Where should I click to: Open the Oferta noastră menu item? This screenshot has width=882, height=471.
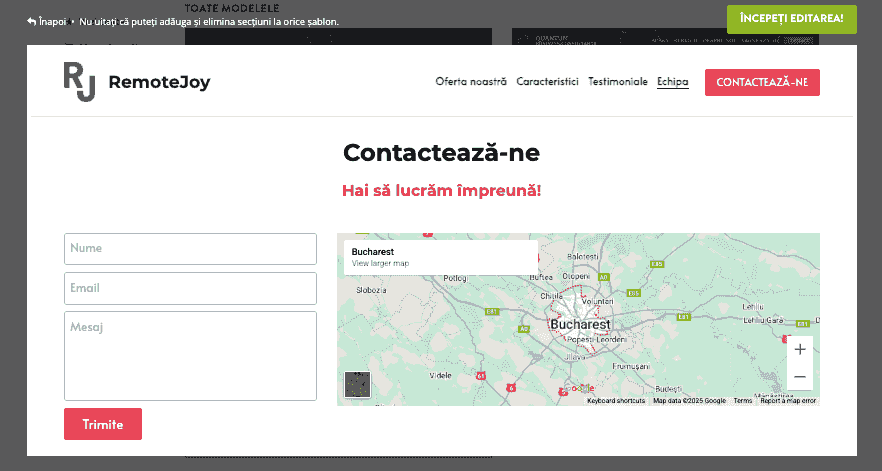click(x=471, y=82)
